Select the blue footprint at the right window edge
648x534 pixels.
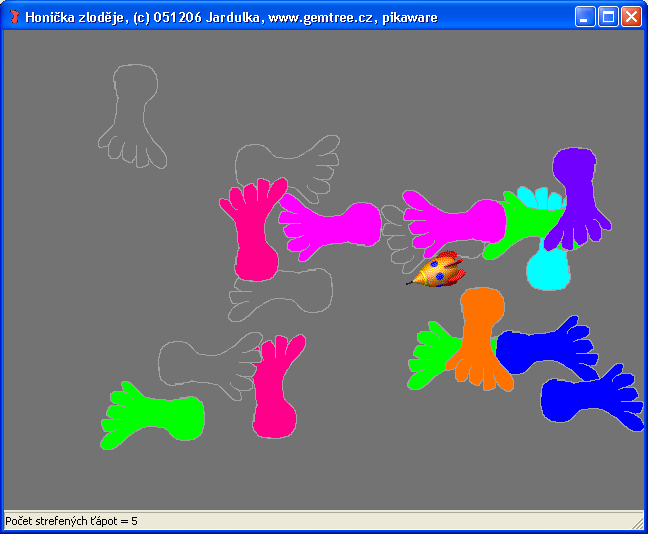[590, 400]
